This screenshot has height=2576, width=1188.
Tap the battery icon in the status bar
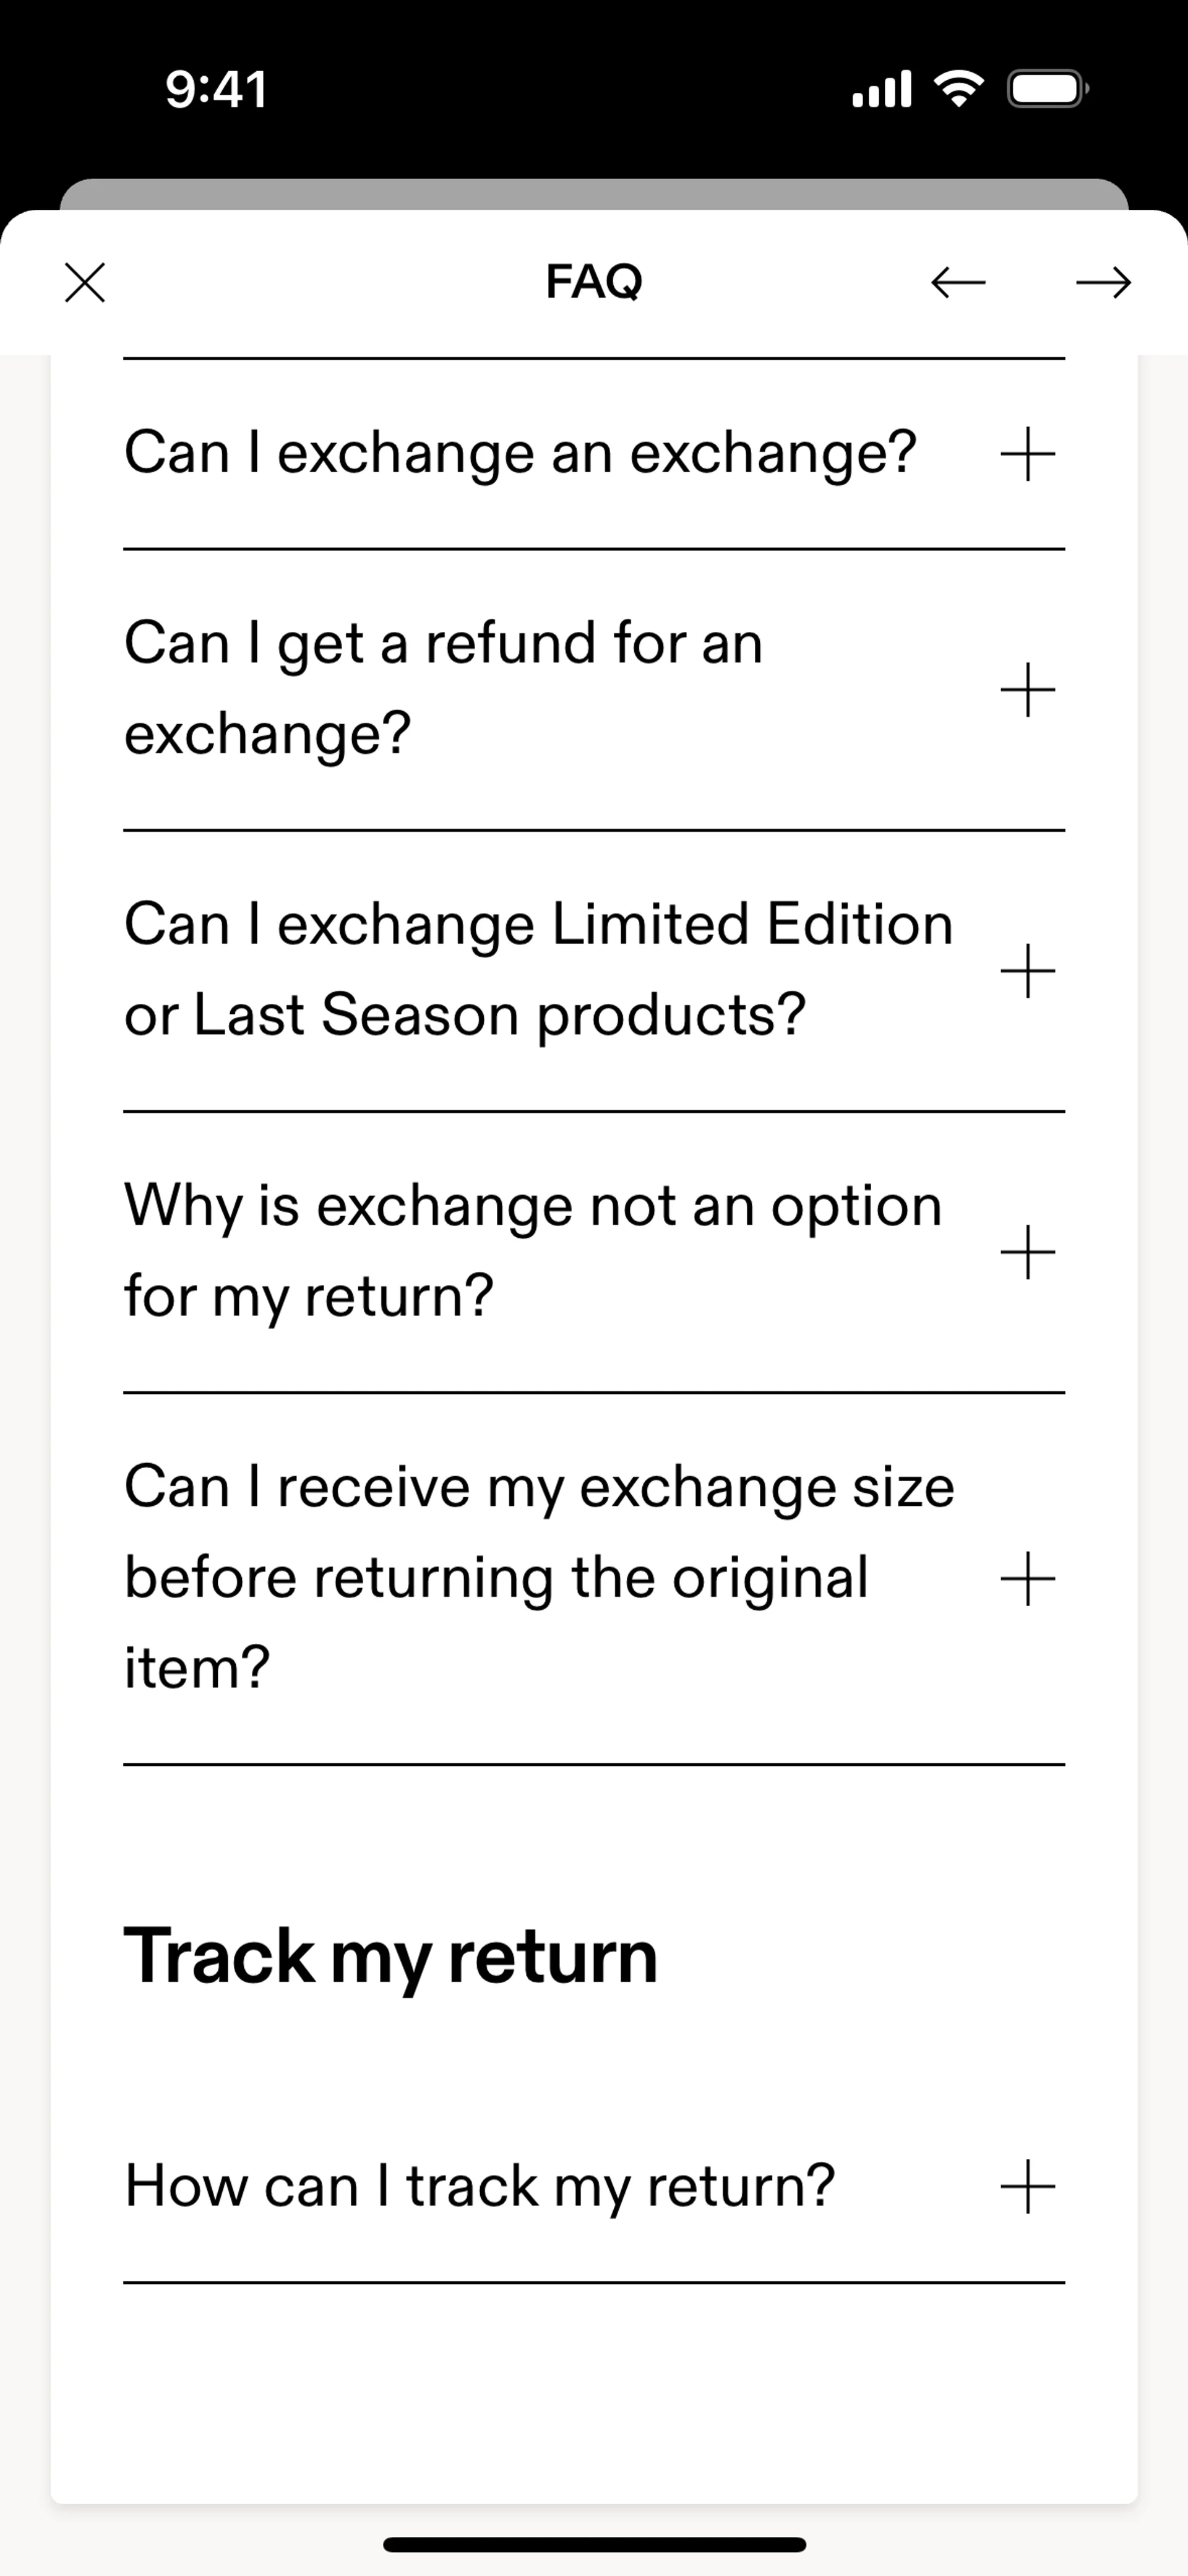(x=1046, y=90)
